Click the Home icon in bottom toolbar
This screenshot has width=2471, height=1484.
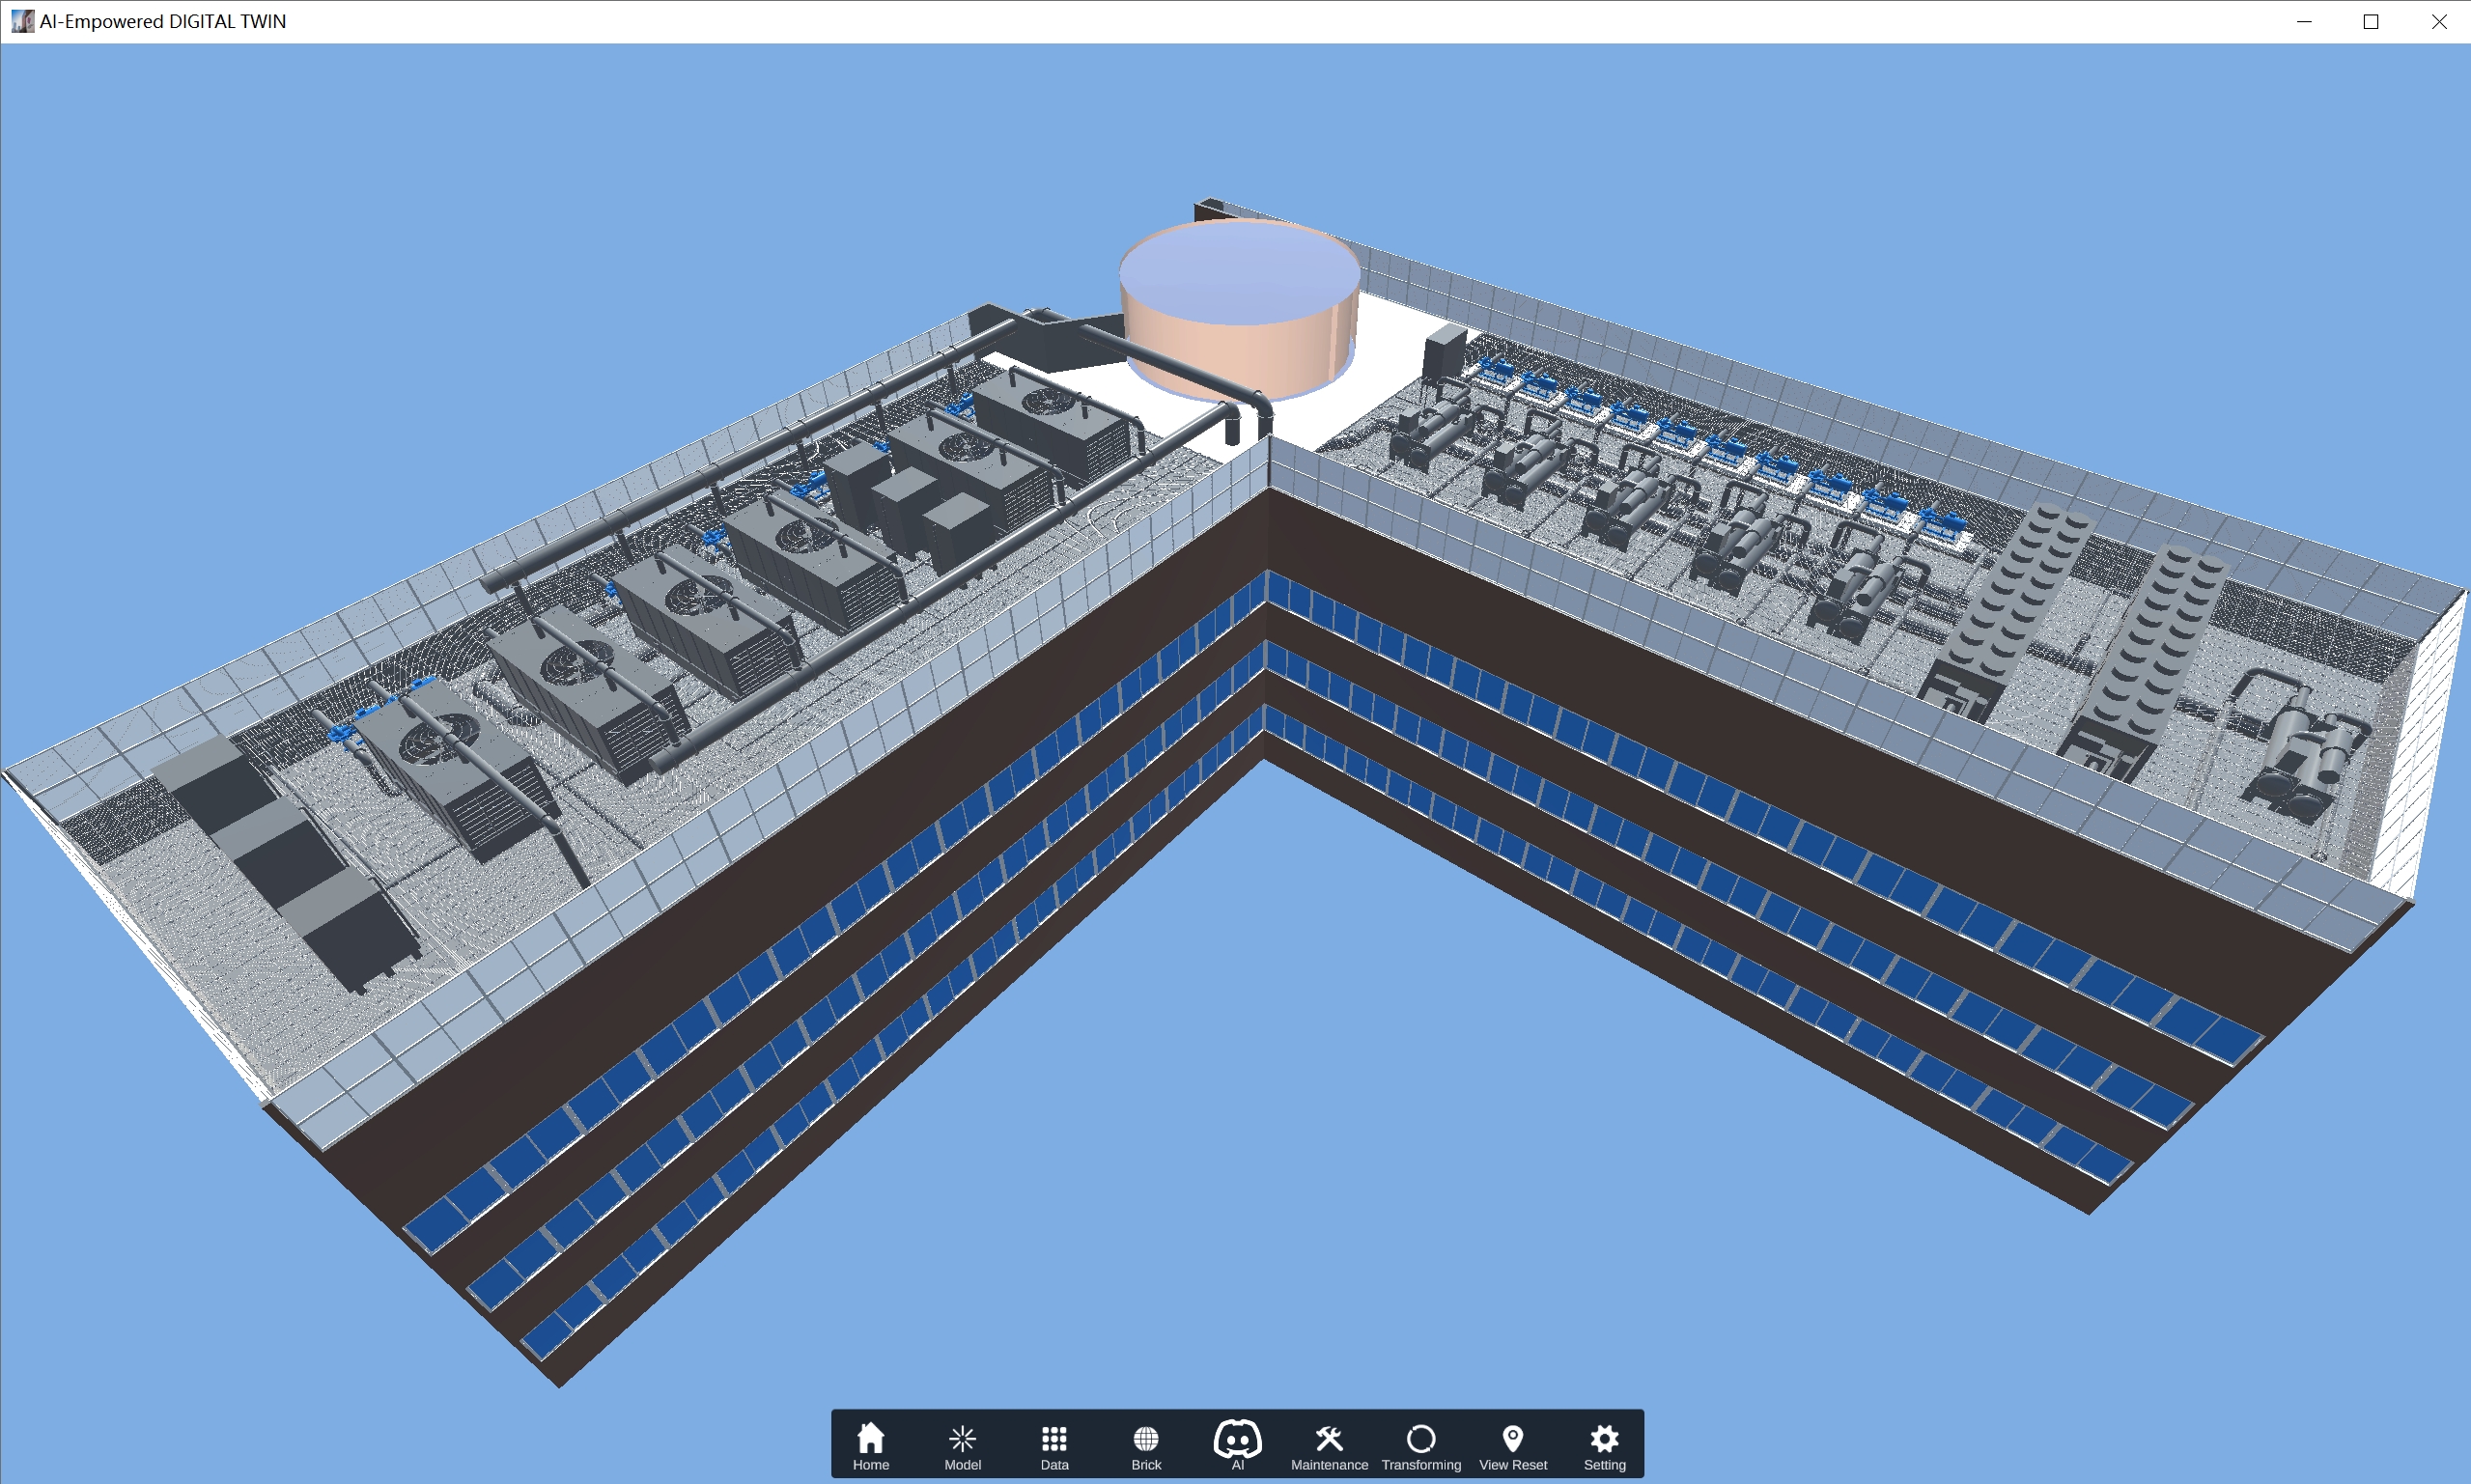[870, 1444]
